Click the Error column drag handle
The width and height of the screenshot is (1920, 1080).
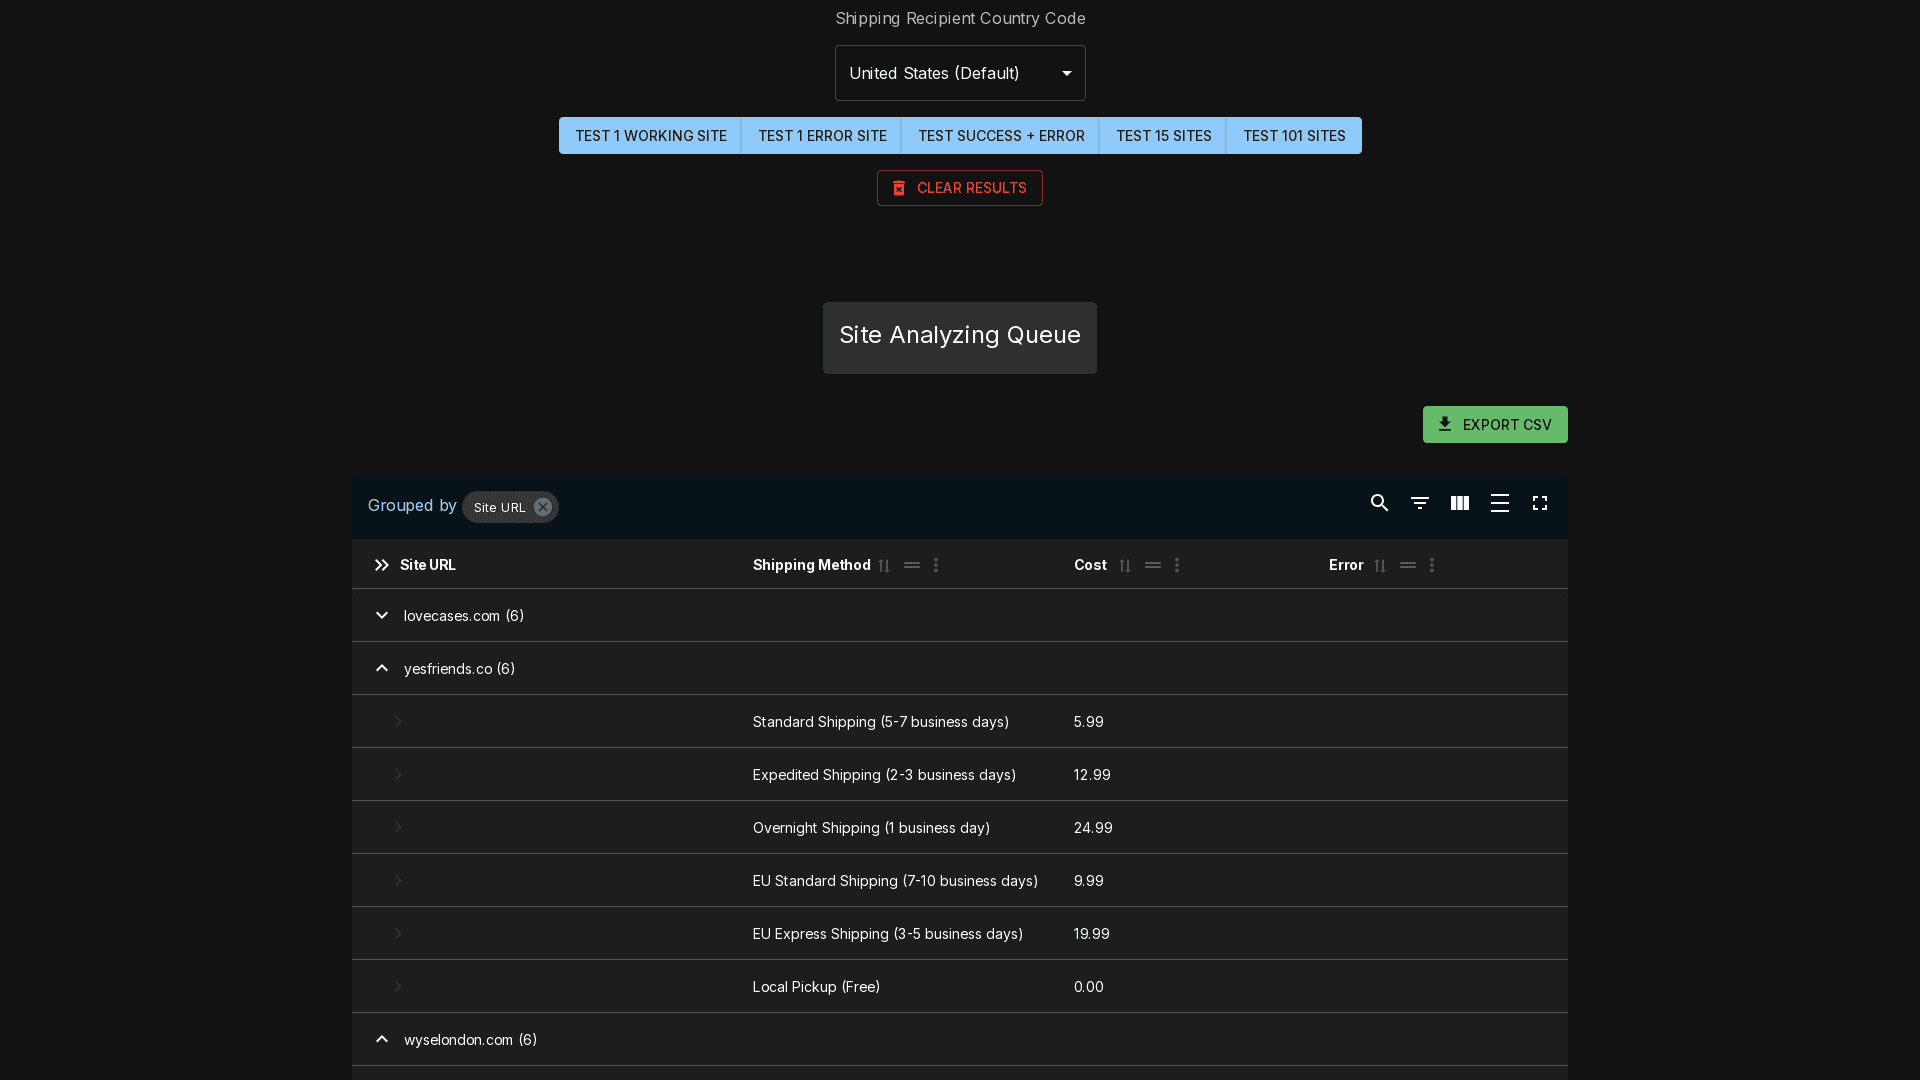point(1407,566)
